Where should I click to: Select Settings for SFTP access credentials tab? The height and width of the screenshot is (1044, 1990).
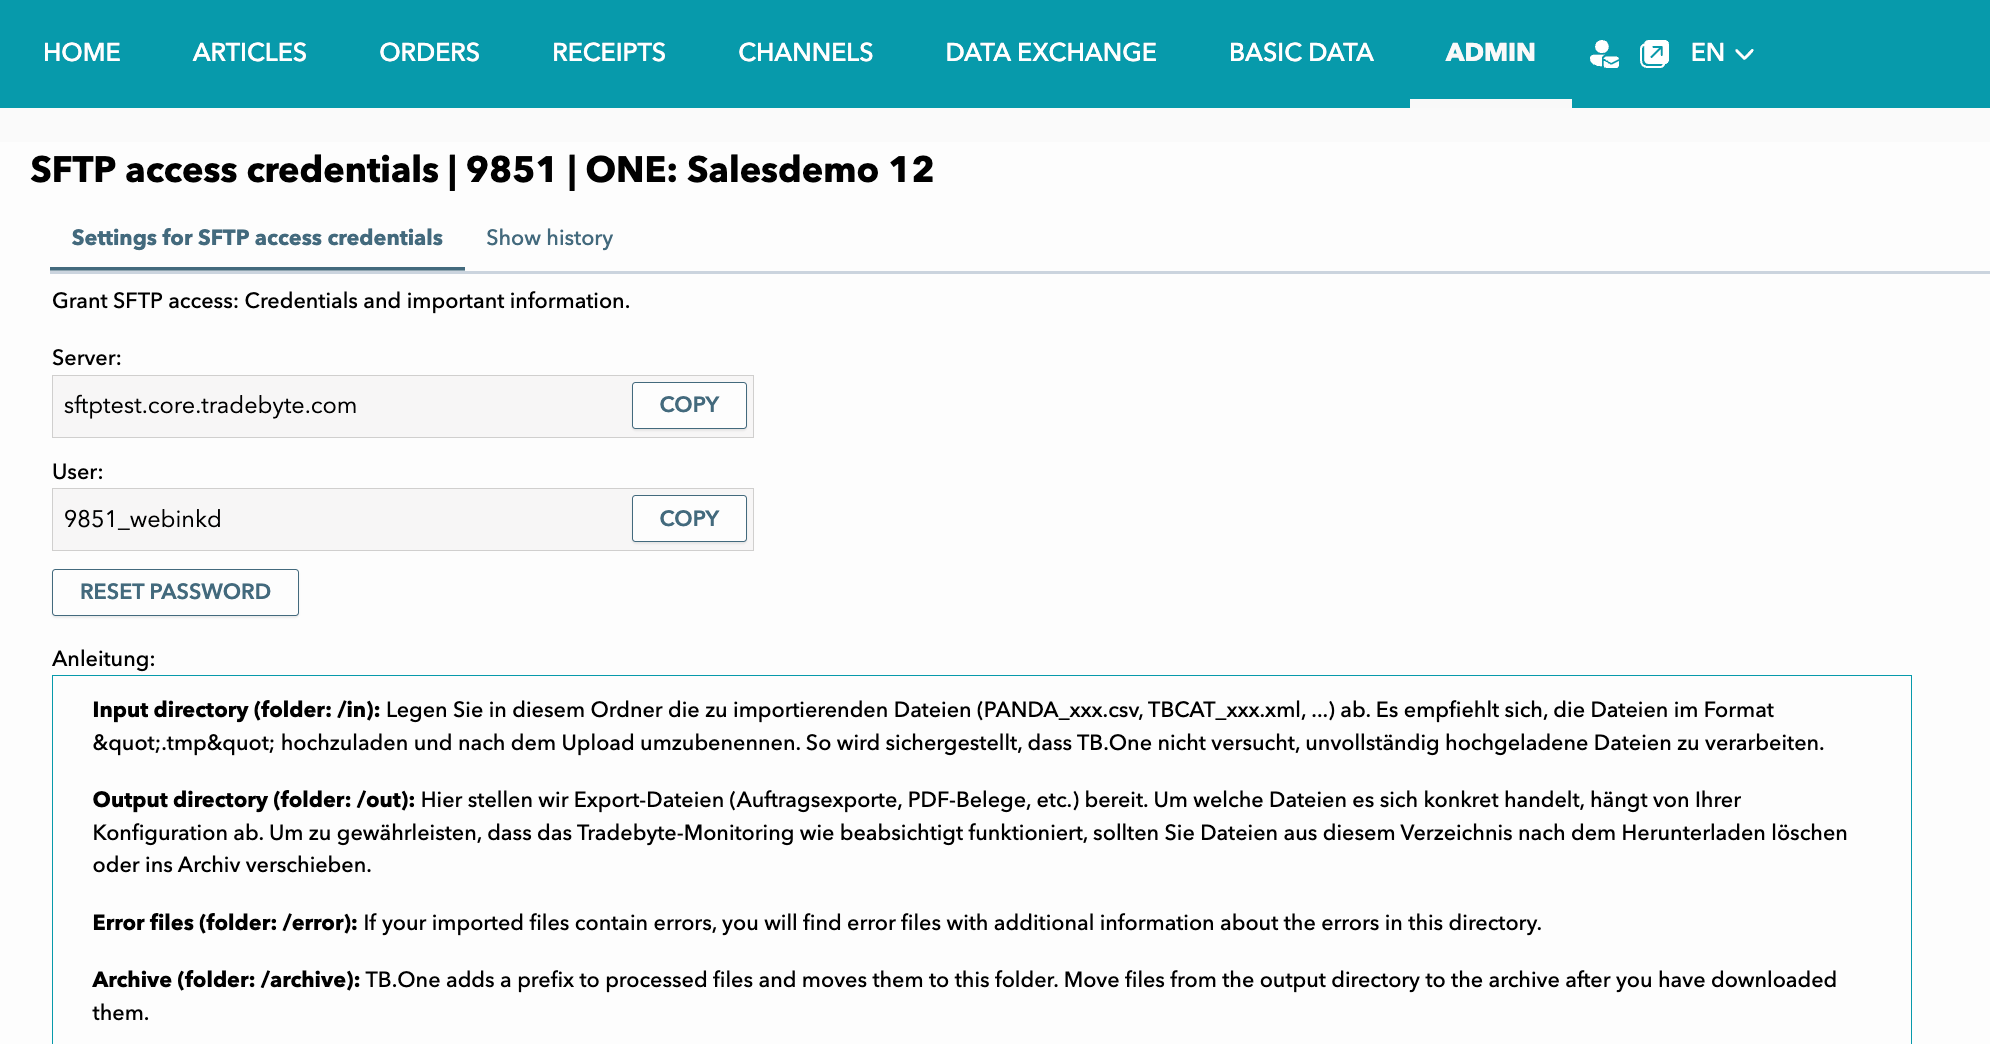pyautogui.click(x=257, y=238)
